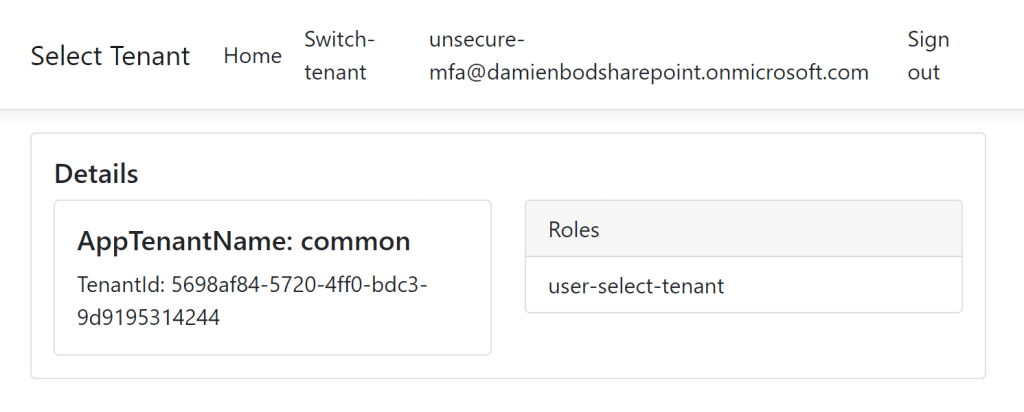Click the Details heading
The image size is (1024, 412).
(96, 174)
